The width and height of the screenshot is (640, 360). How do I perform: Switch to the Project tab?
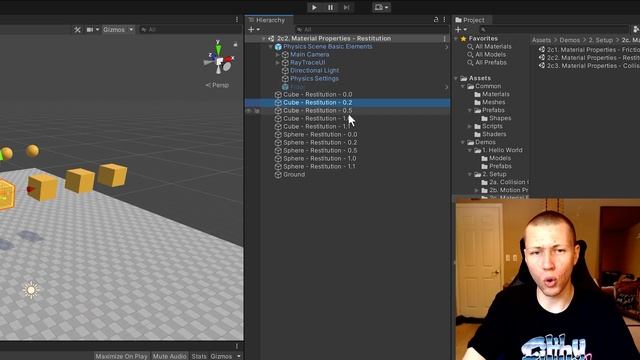pos(472,20)
